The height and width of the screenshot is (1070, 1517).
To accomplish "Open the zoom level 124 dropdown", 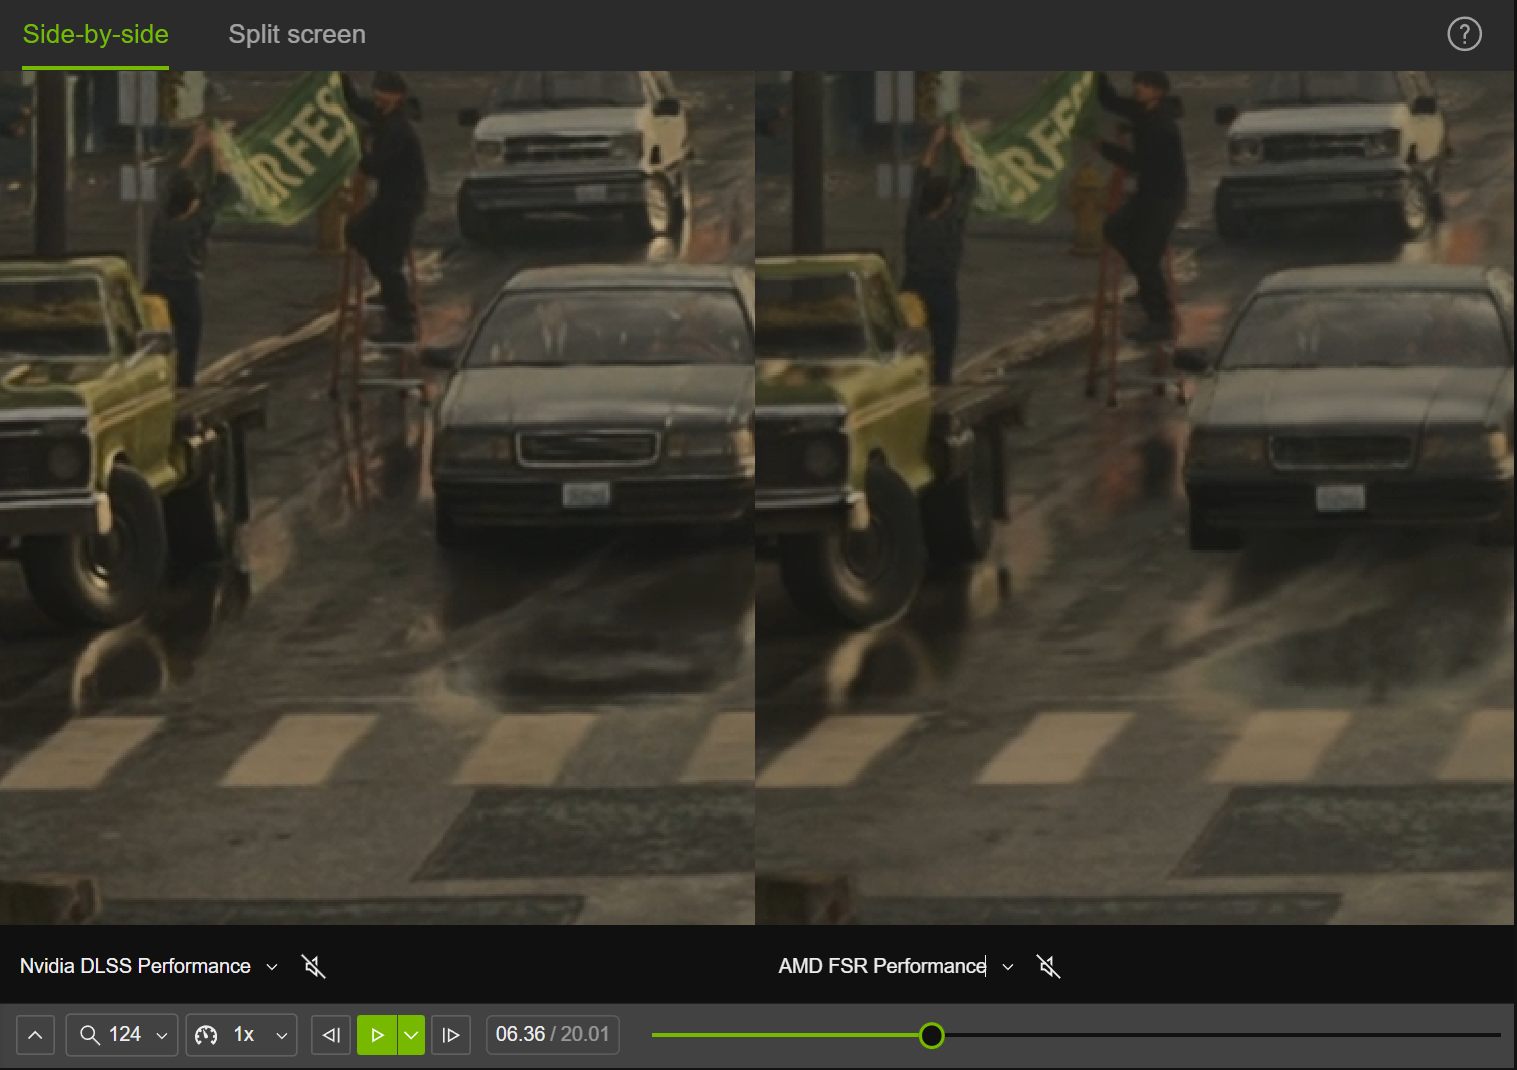I will click(x=122, y=1035).
